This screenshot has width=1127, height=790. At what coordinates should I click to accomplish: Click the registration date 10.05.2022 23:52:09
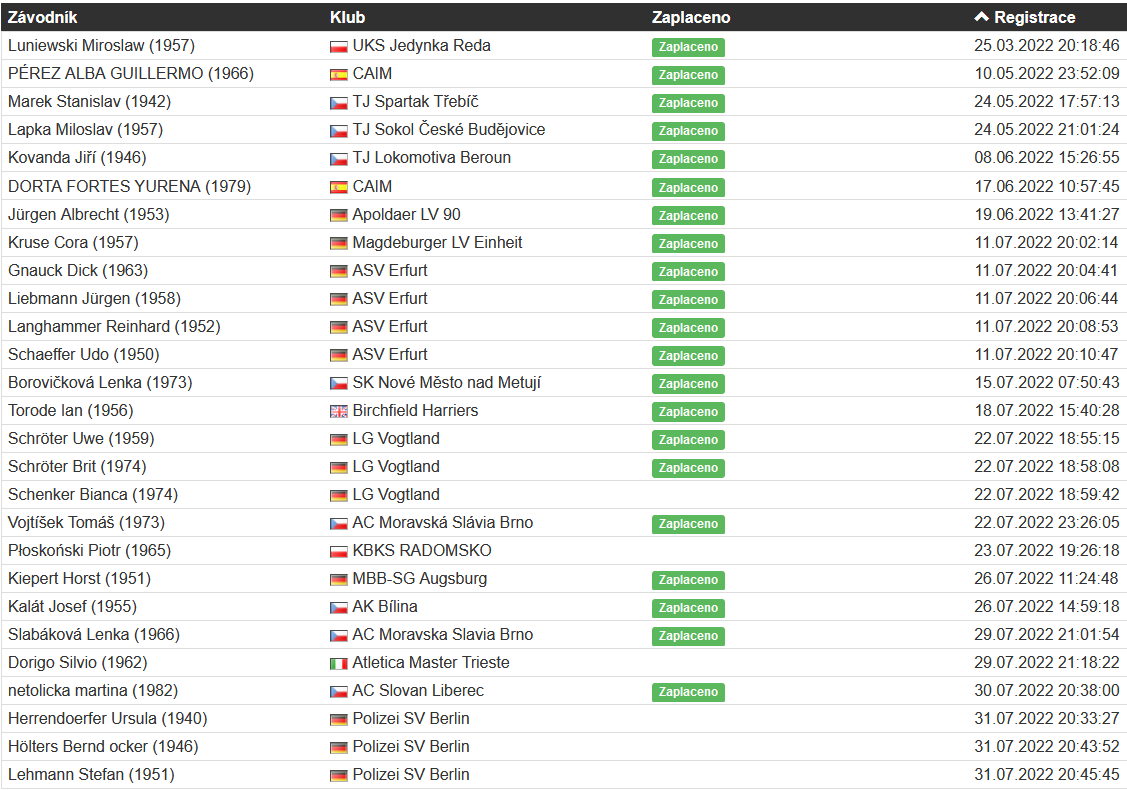click(x=1046, y=73)
